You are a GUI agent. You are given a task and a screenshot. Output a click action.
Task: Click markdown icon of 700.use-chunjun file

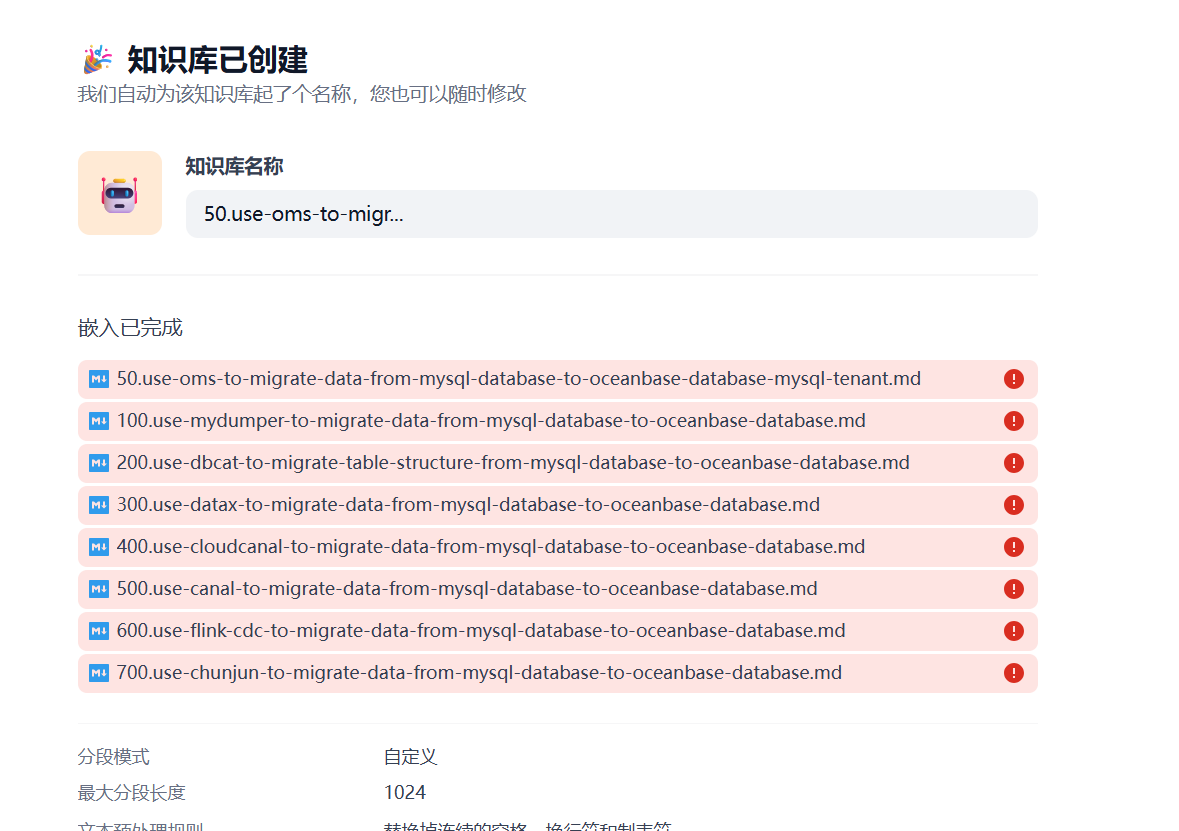point(99,673)
